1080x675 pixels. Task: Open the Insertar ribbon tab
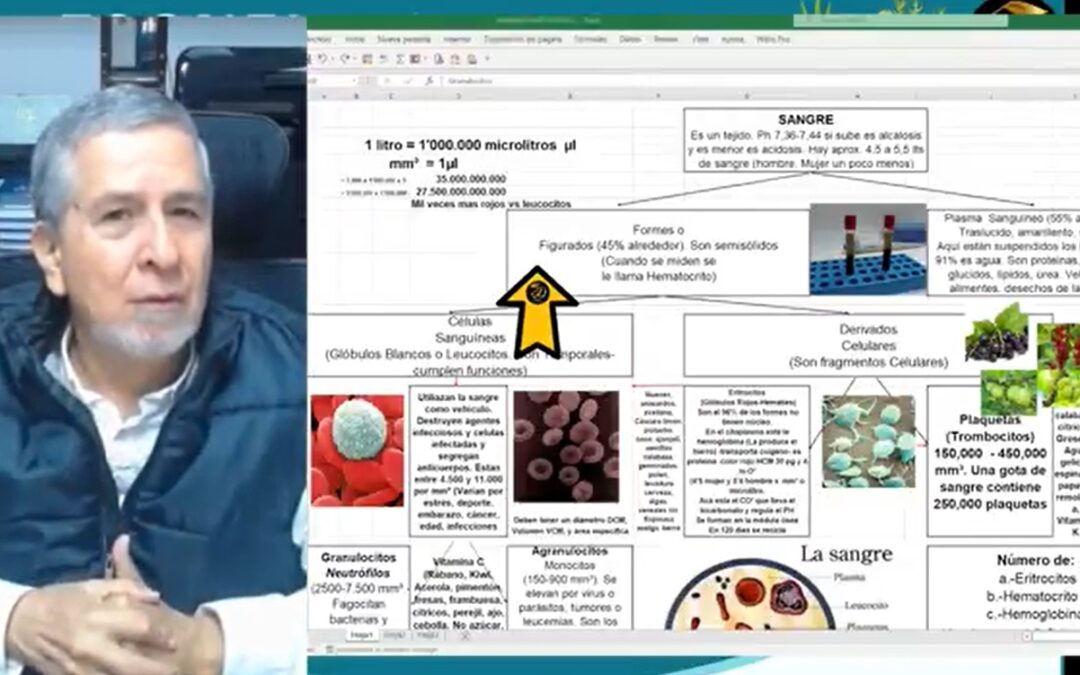(x=457, y=40)
